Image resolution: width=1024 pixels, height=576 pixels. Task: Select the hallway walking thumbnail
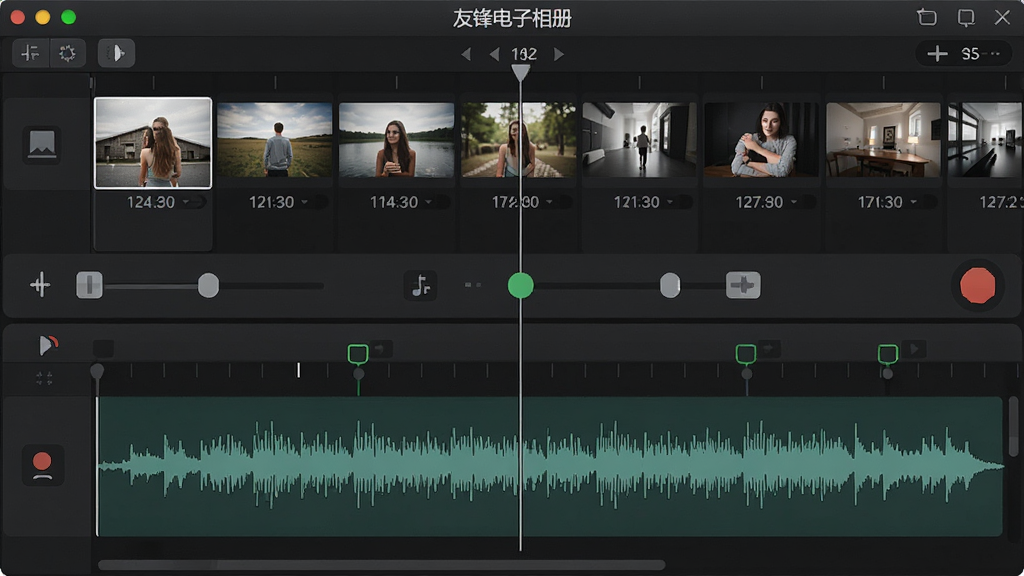639,140
